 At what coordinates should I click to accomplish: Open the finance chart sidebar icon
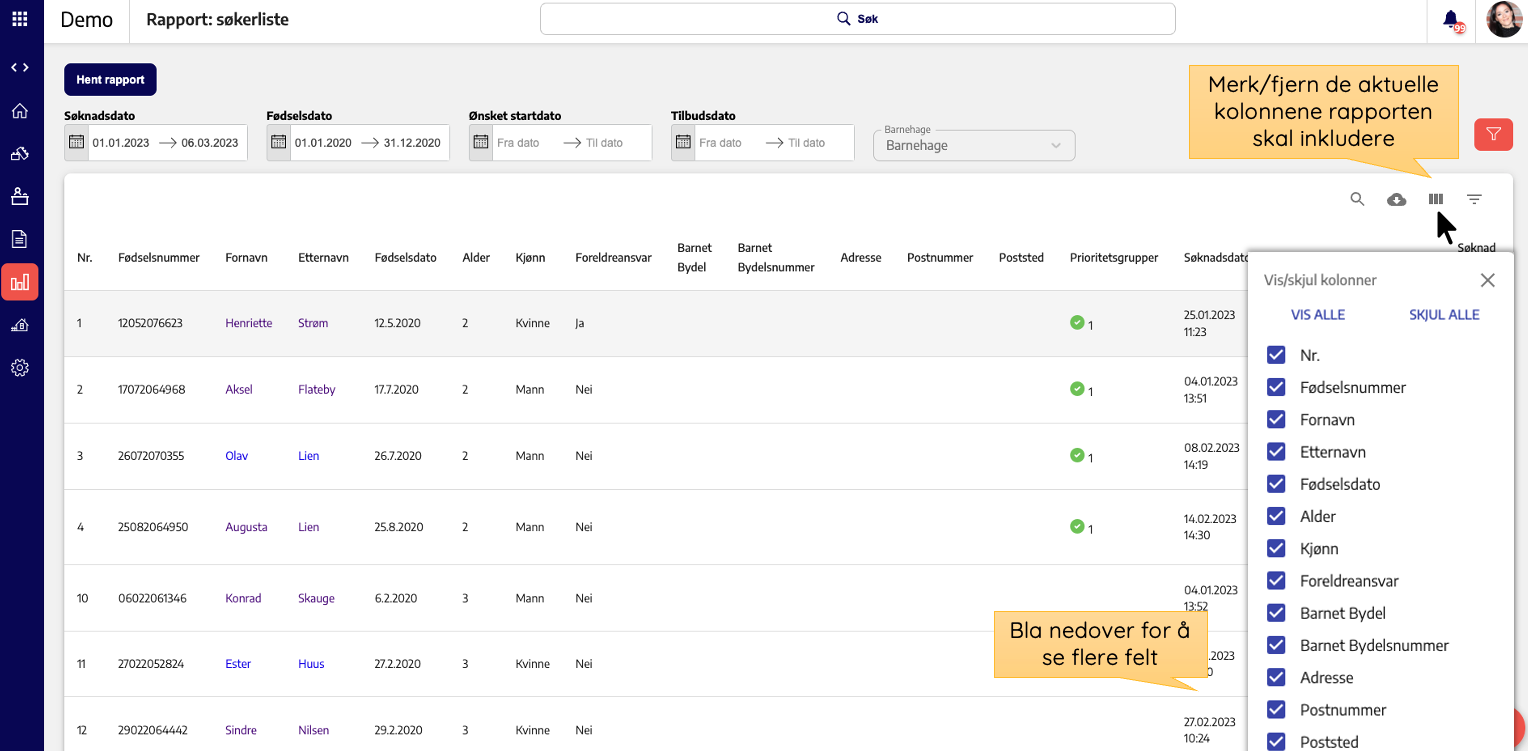click(x=20, y=325)
